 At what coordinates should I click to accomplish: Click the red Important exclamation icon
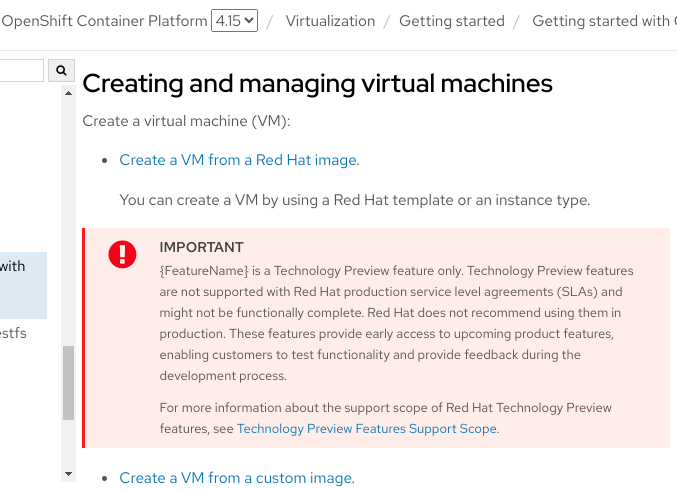[122, 254]
